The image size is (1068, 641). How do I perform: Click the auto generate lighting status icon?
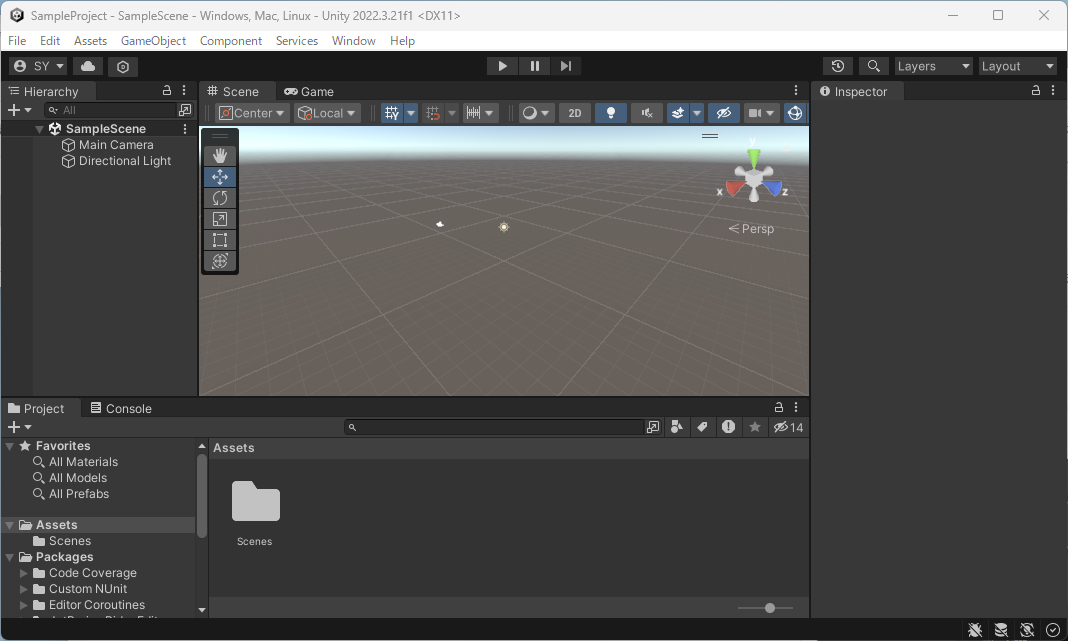[x=1027, y=629]
